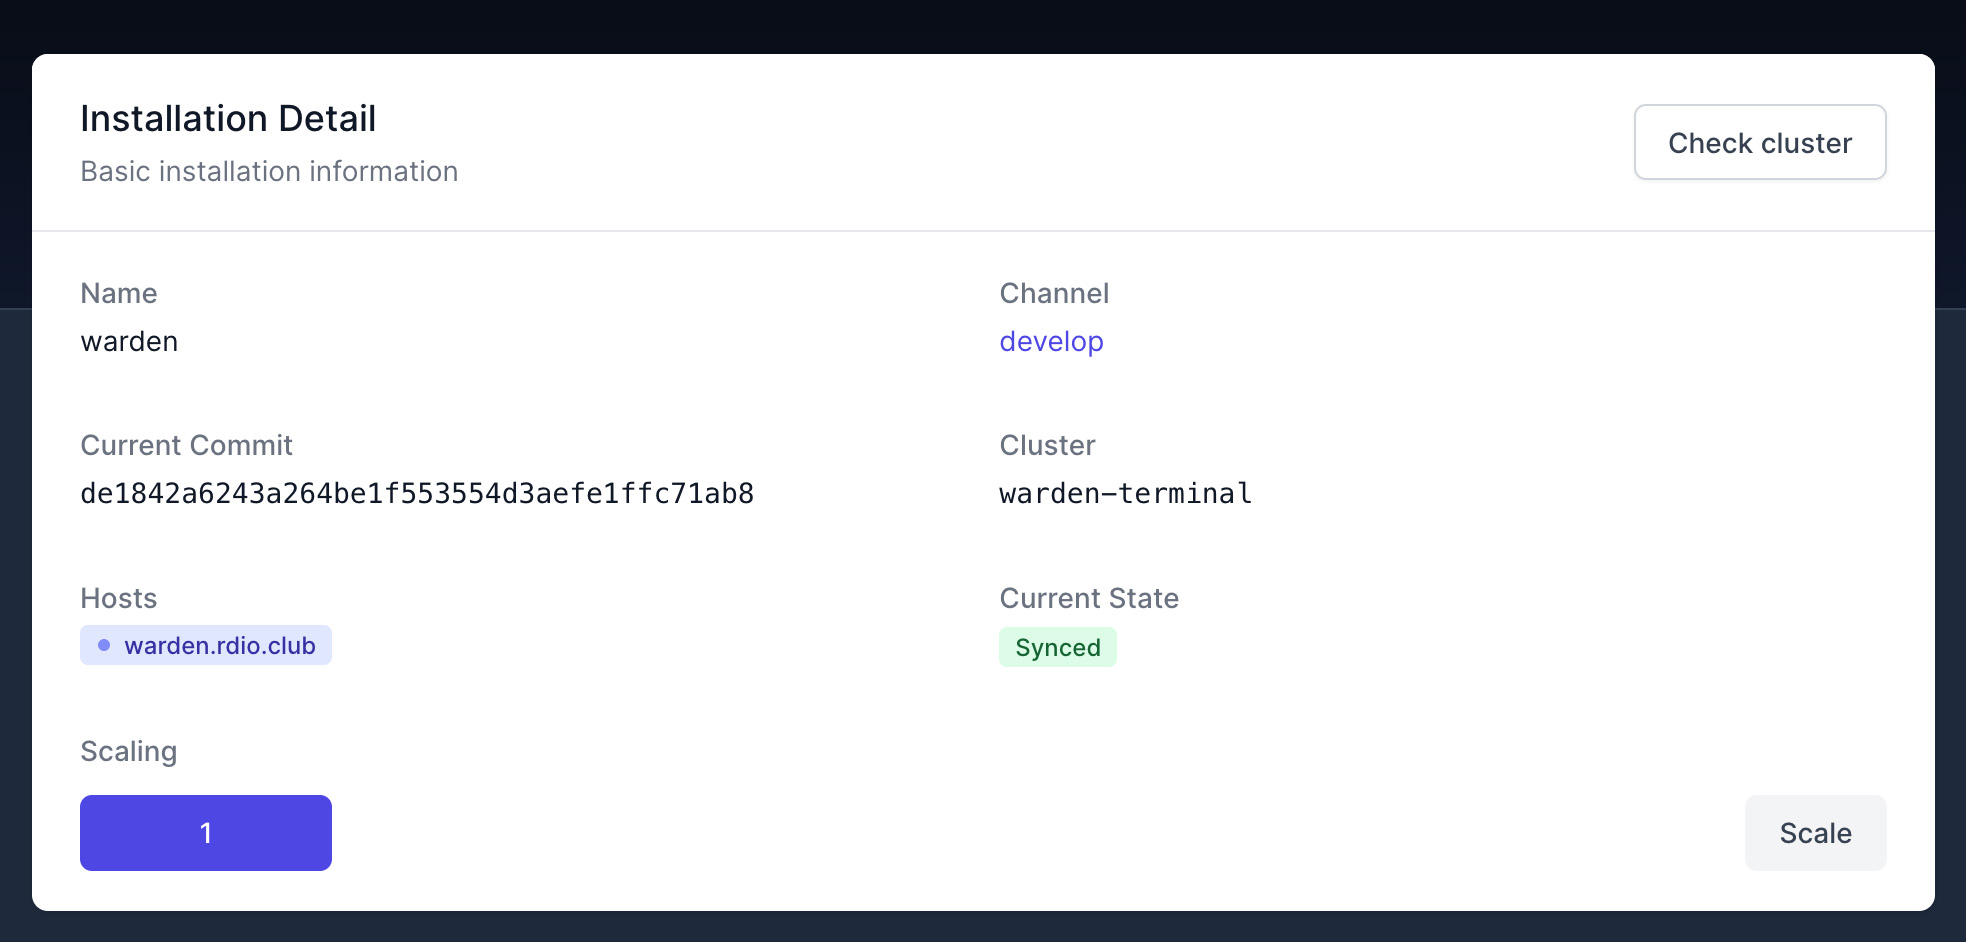The height and width of the screenshot is (942, 1966).
Task: Click the Basic installation information subtitle
Action: (269, 171)
